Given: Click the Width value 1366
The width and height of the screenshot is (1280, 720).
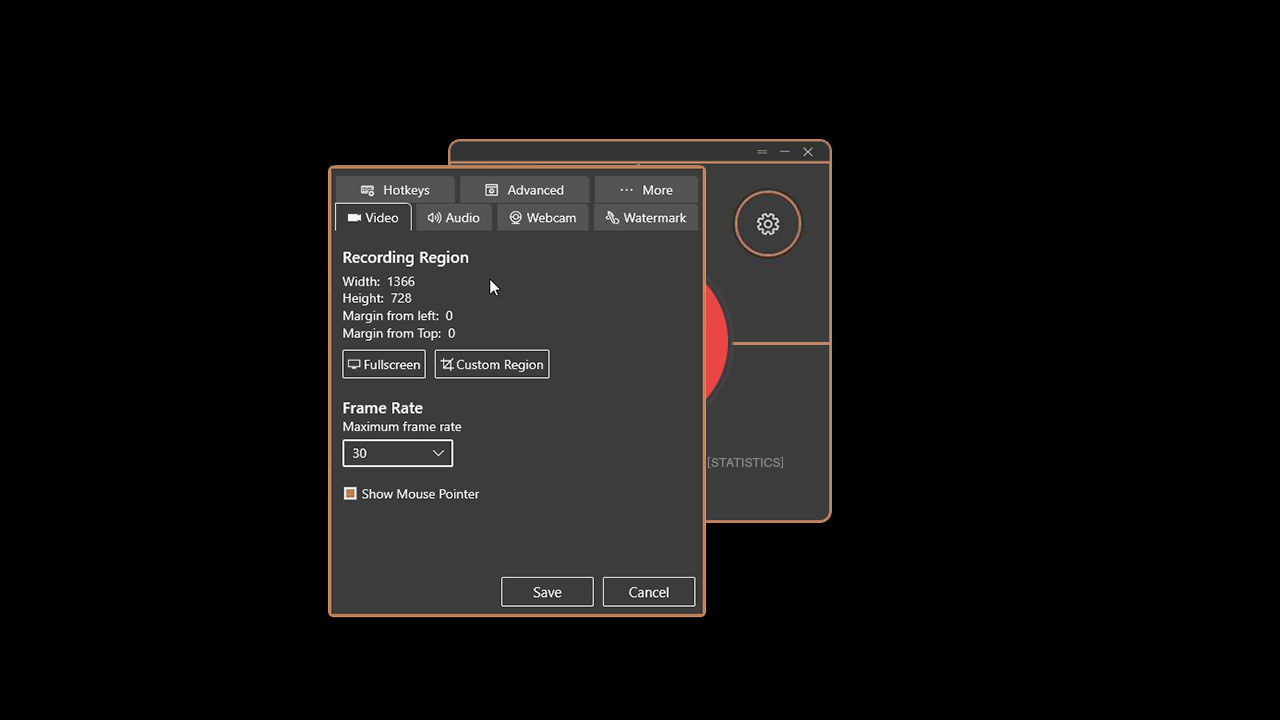Looking at the screenshot, I should coord(401,281).
